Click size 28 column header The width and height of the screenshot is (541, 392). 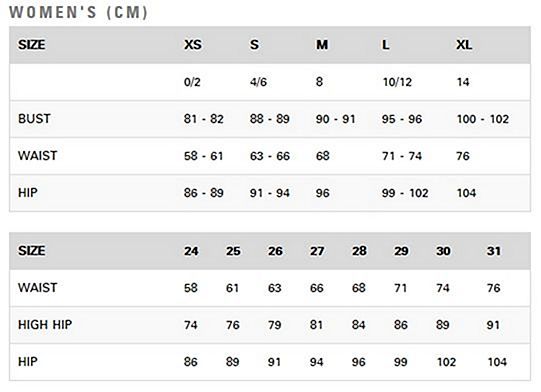click(359, 251)
